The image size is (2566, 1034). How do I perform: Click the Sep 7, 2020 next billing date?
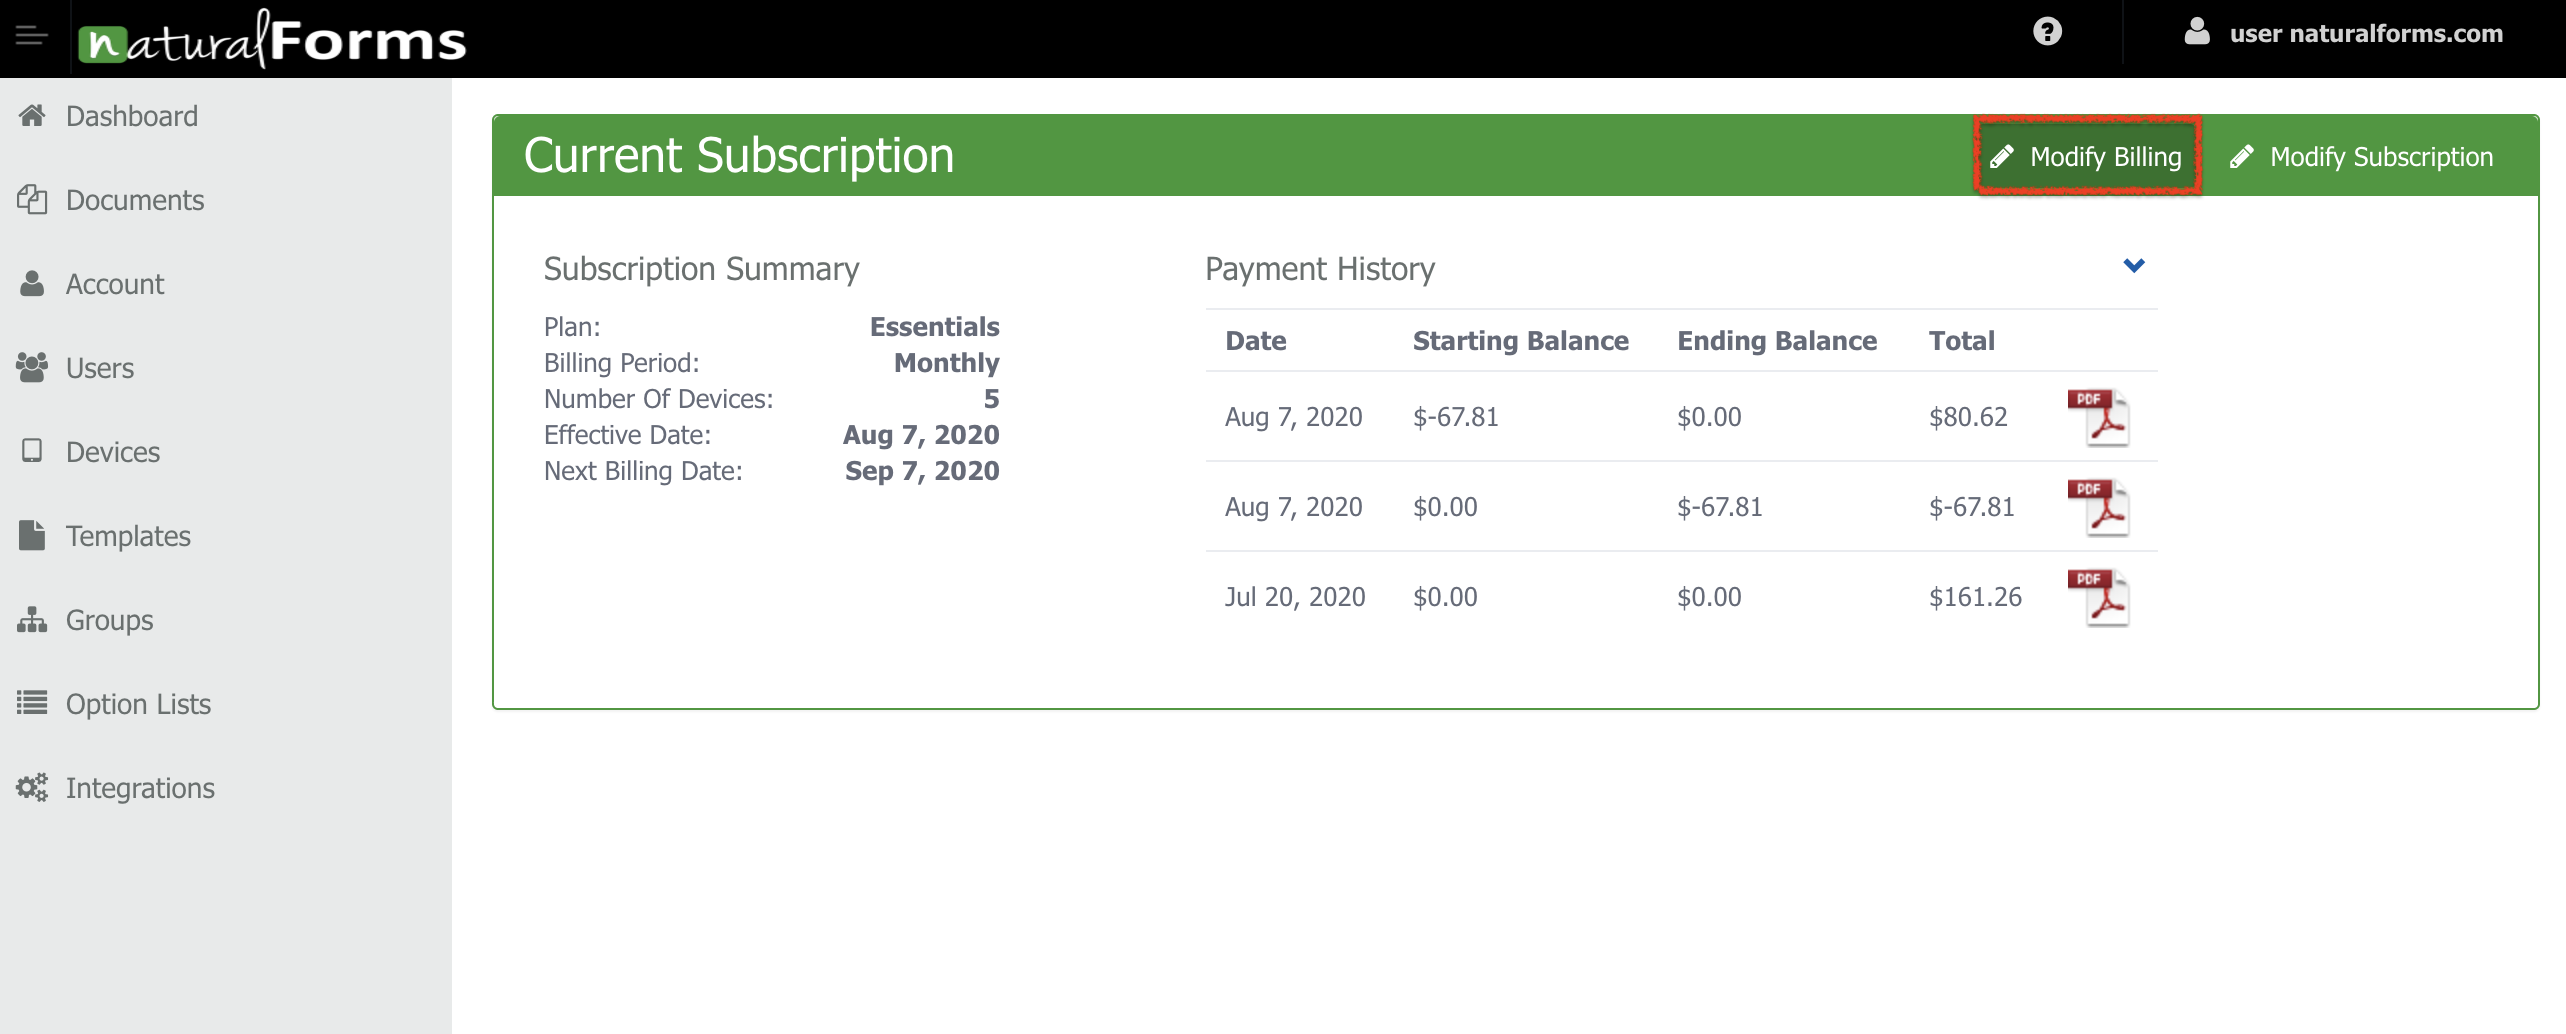point(922,471)
